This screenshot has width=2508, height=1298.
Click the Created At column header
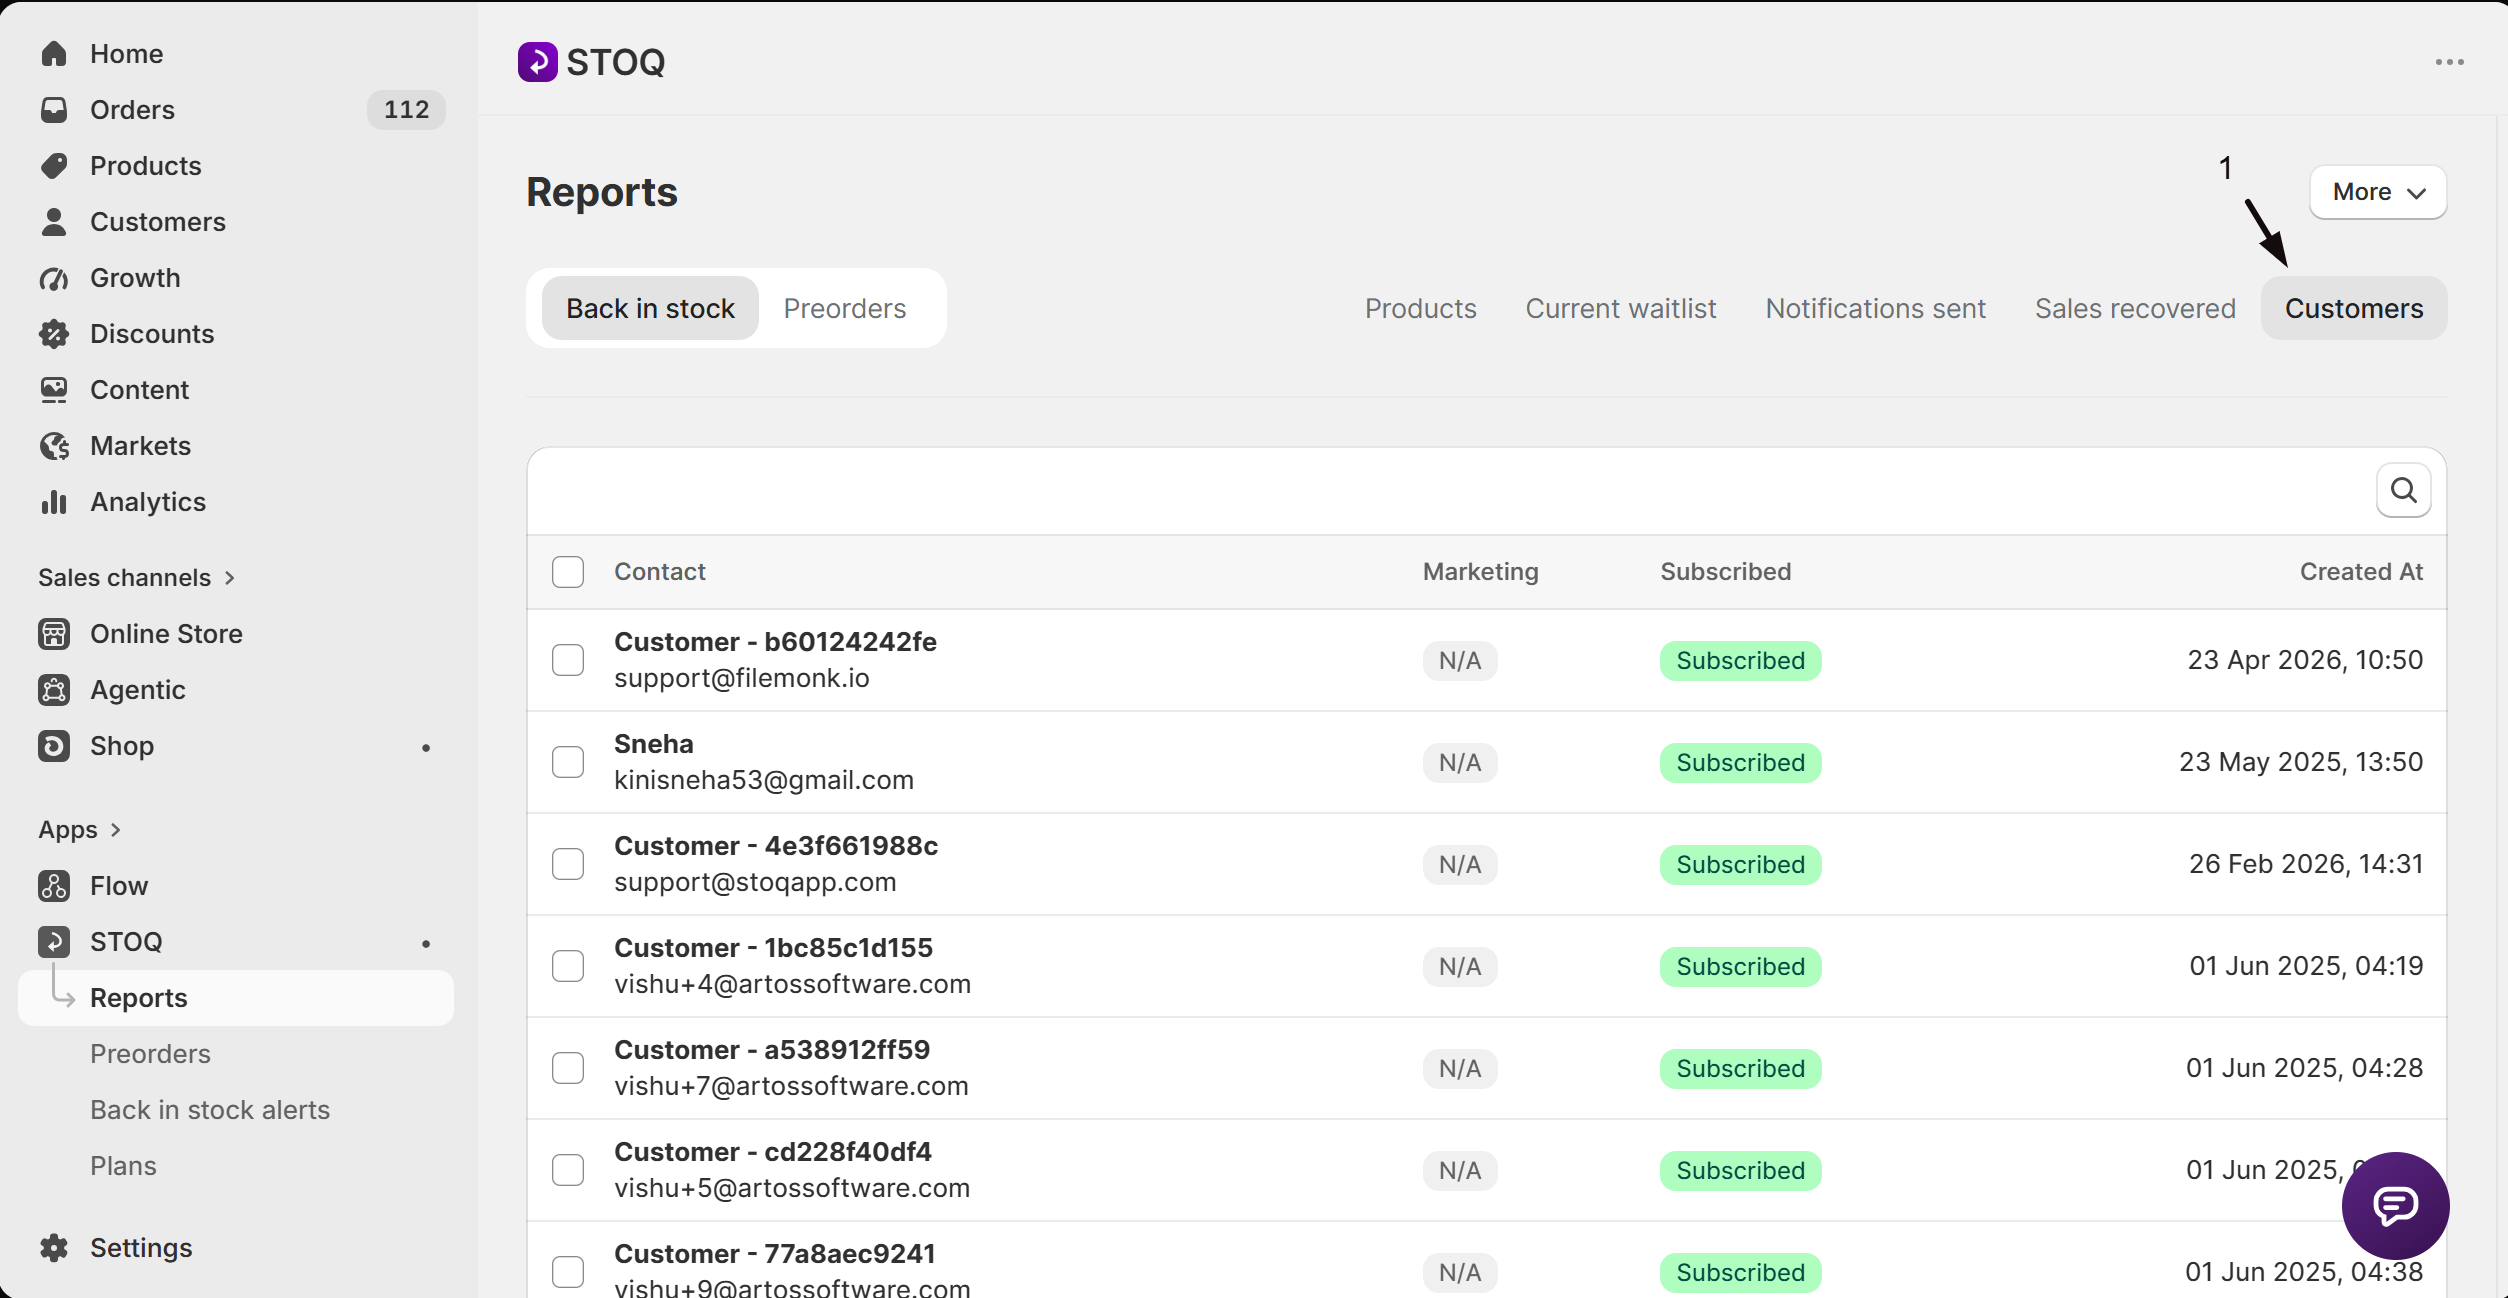(2361, 571)
